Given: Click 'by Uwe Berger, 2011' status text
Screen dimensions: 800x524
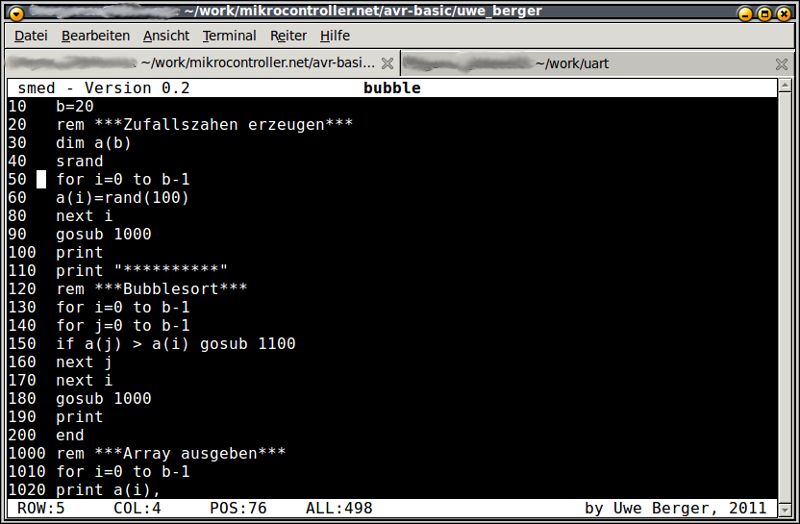Looking at the screenshot, I should [x=676, y=508].
